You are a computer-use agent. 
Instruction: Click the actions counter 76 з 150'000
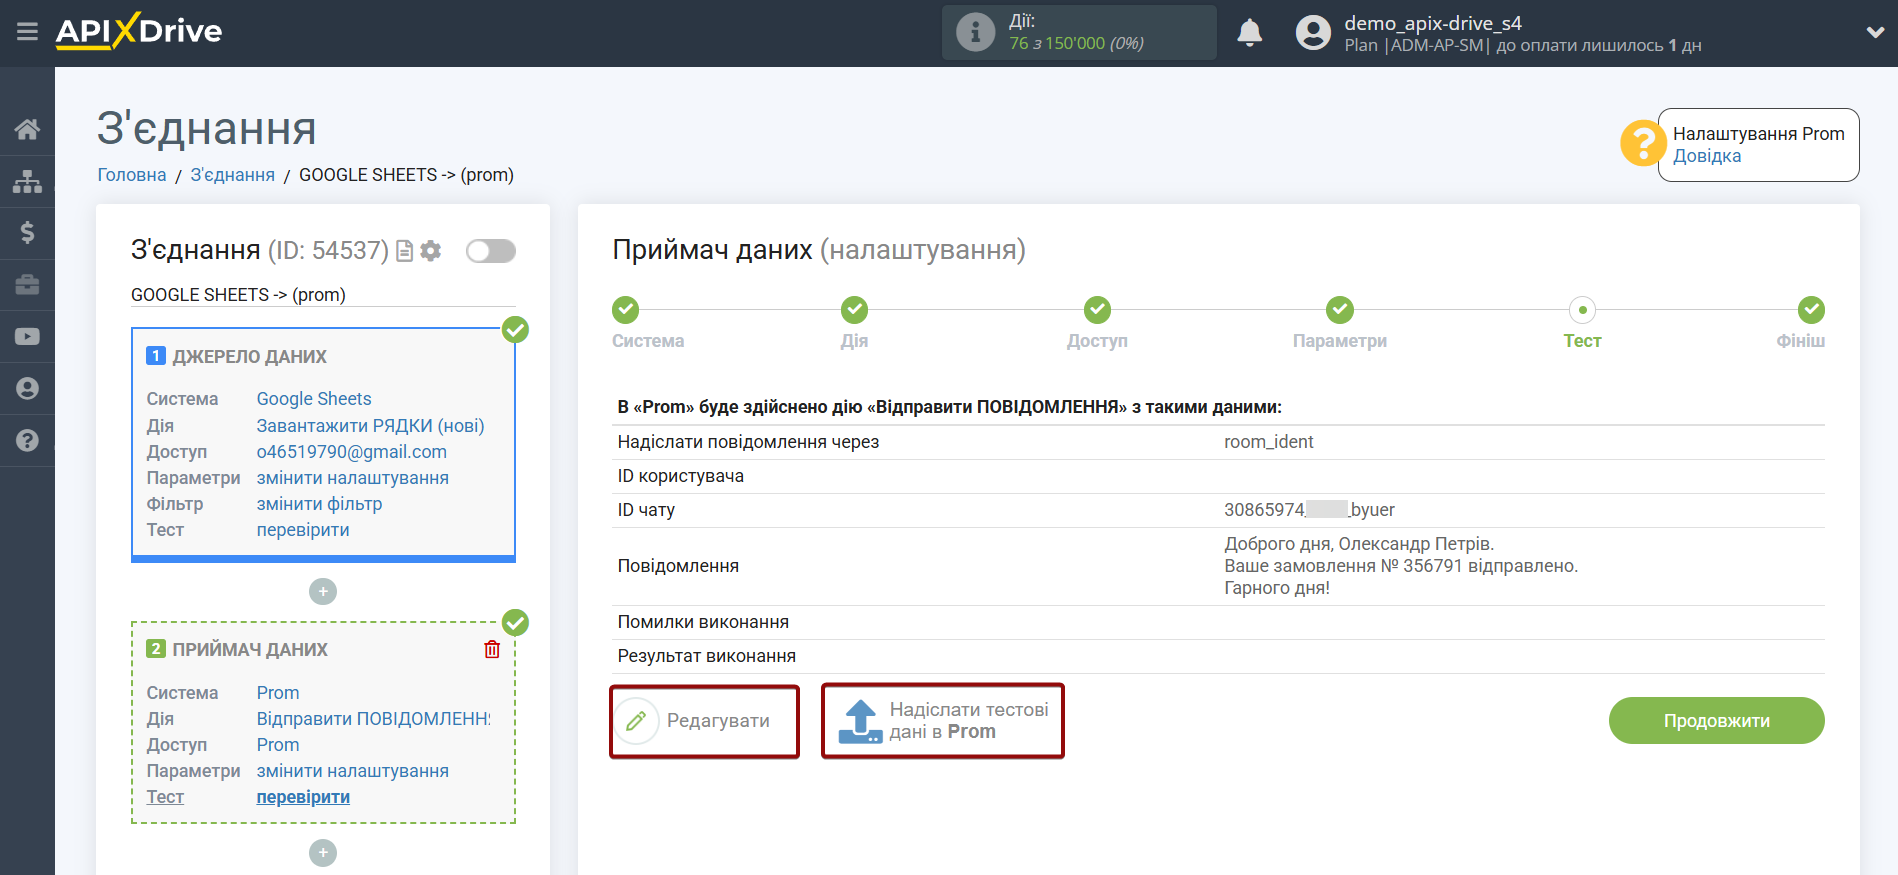1076,44
